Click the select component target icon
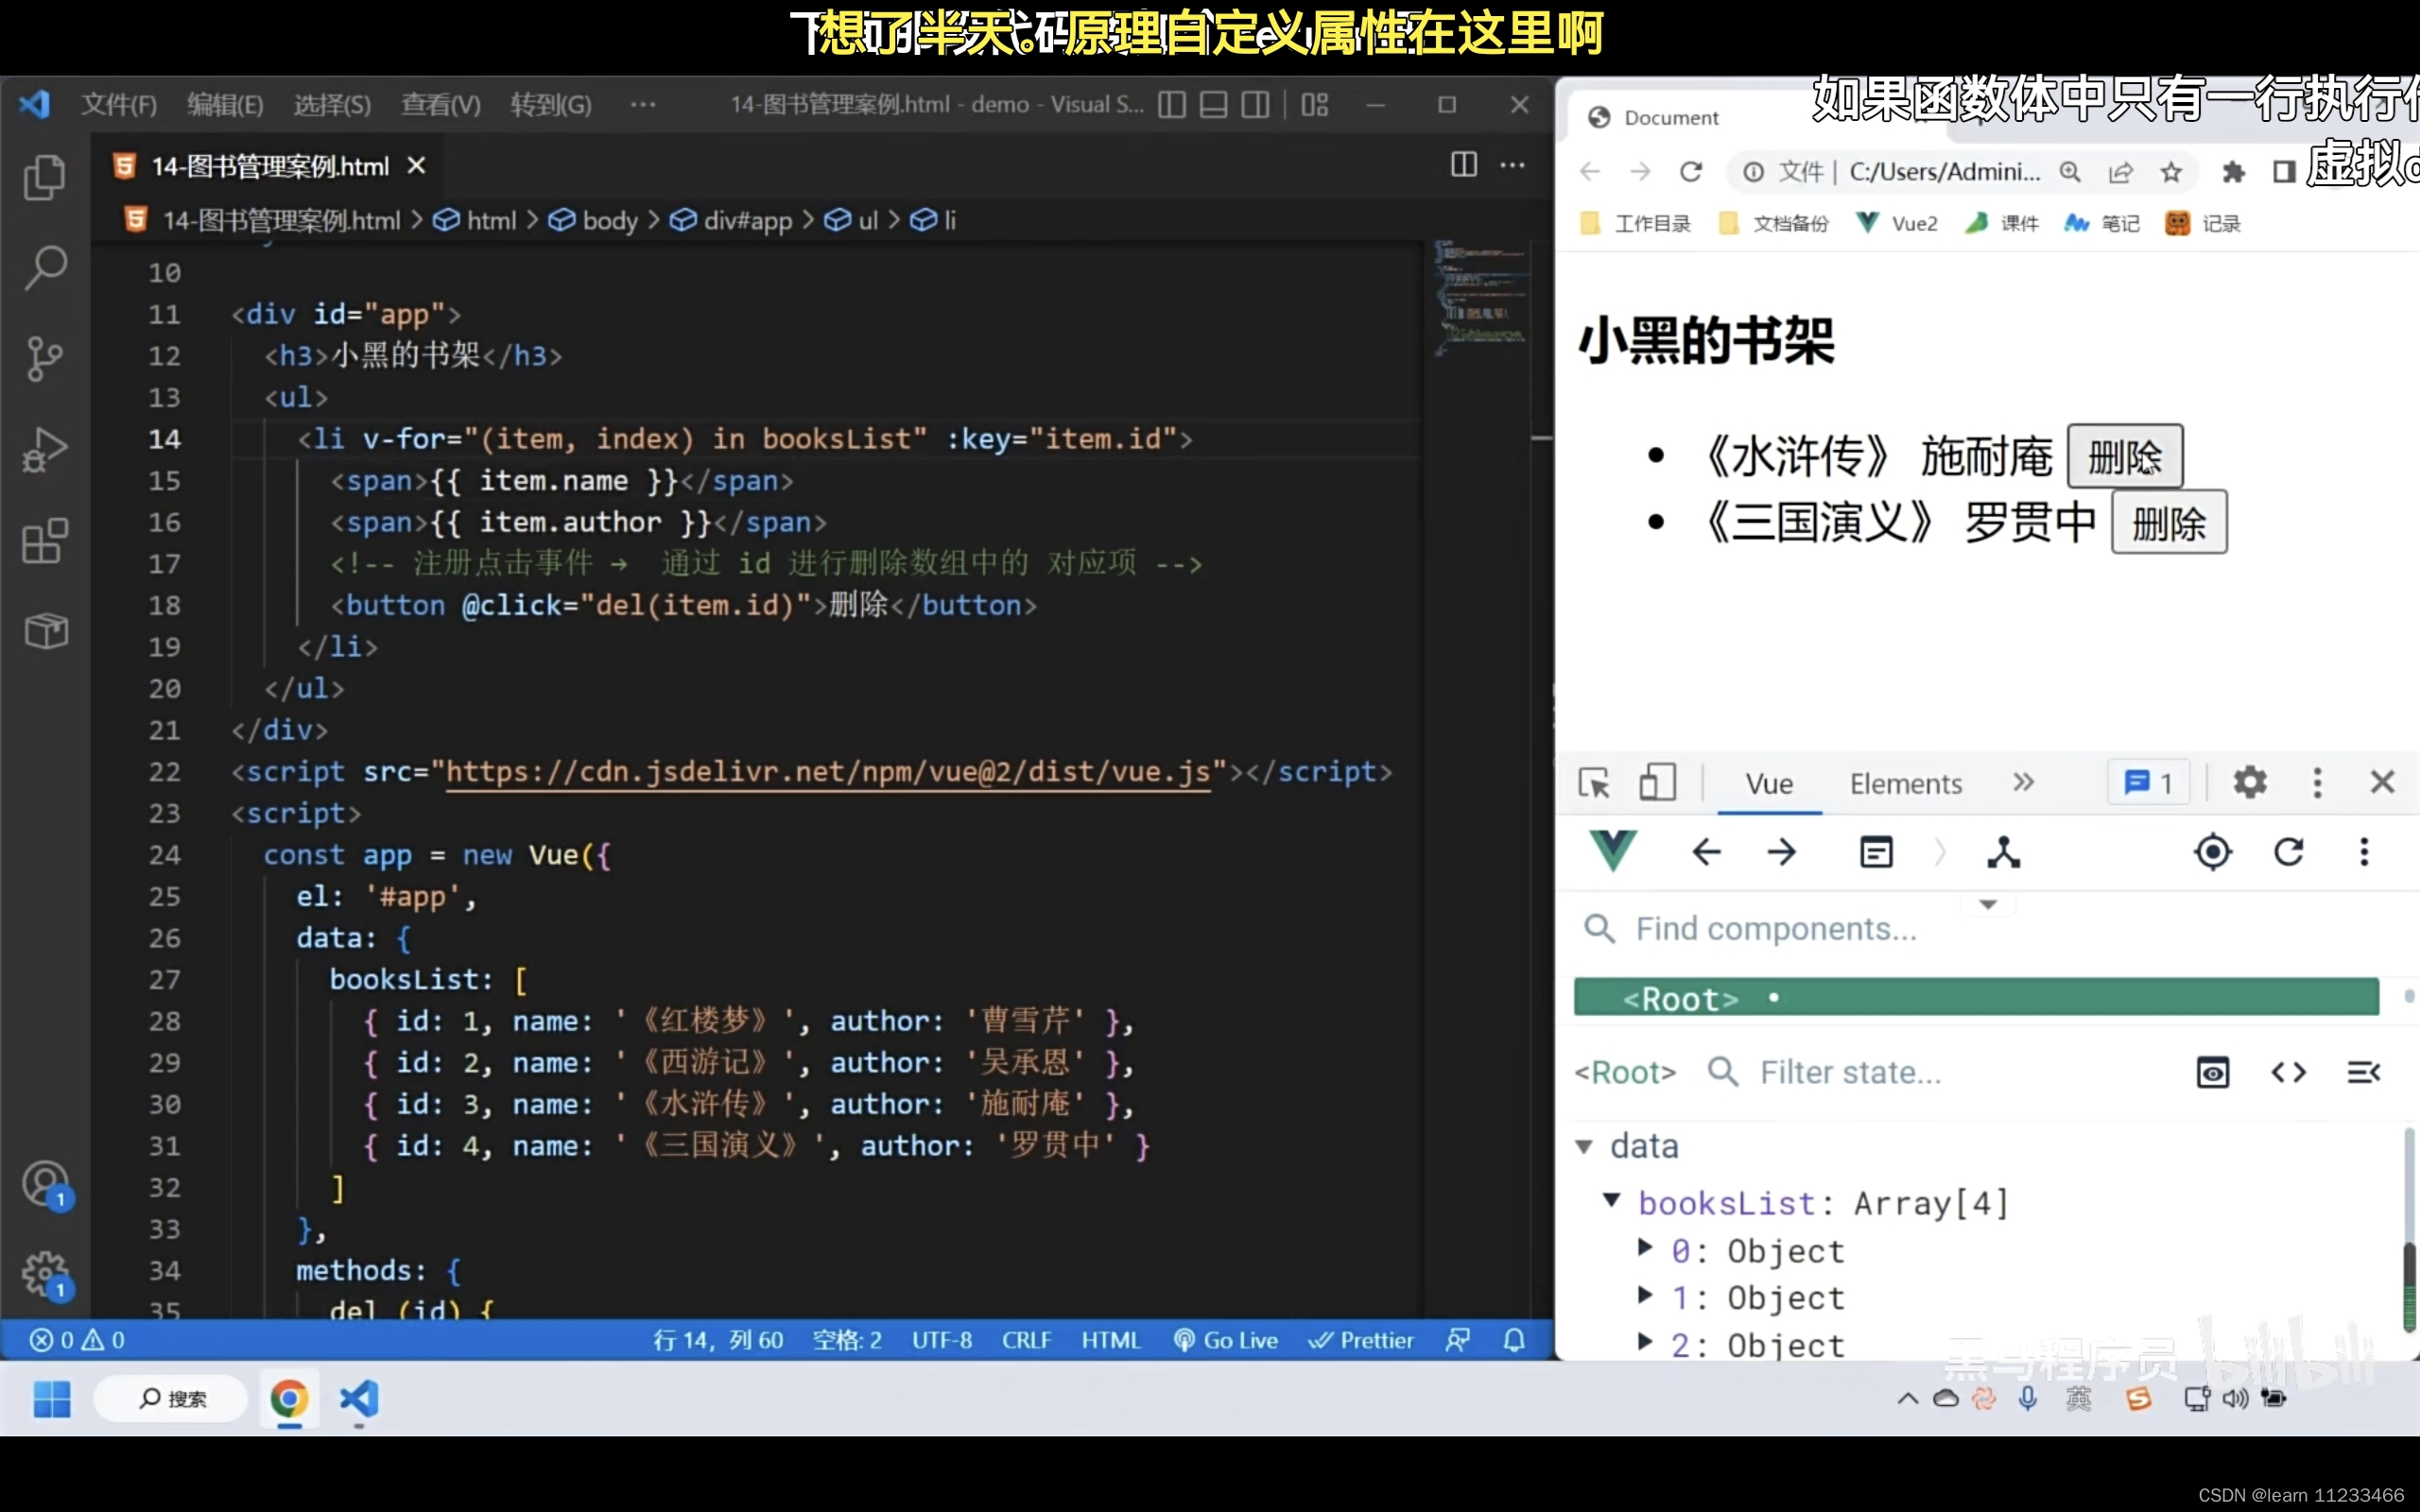Viewport: 2420px width, 1512px height. coord(2213,853)
